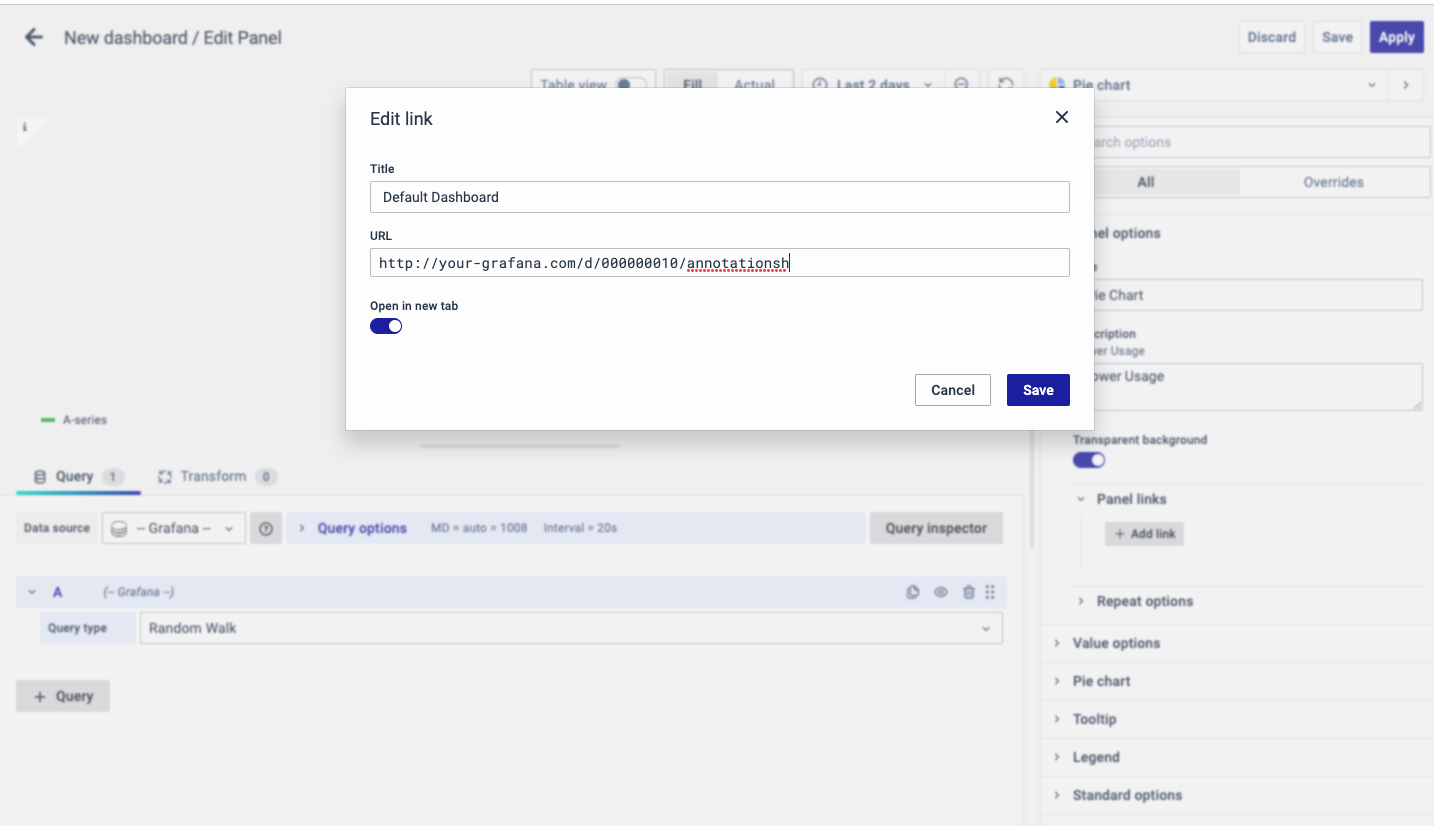This screenshot has height=826, width=1434.
Task: Hide query A with the eye icon
Action: tap(940, 592)
